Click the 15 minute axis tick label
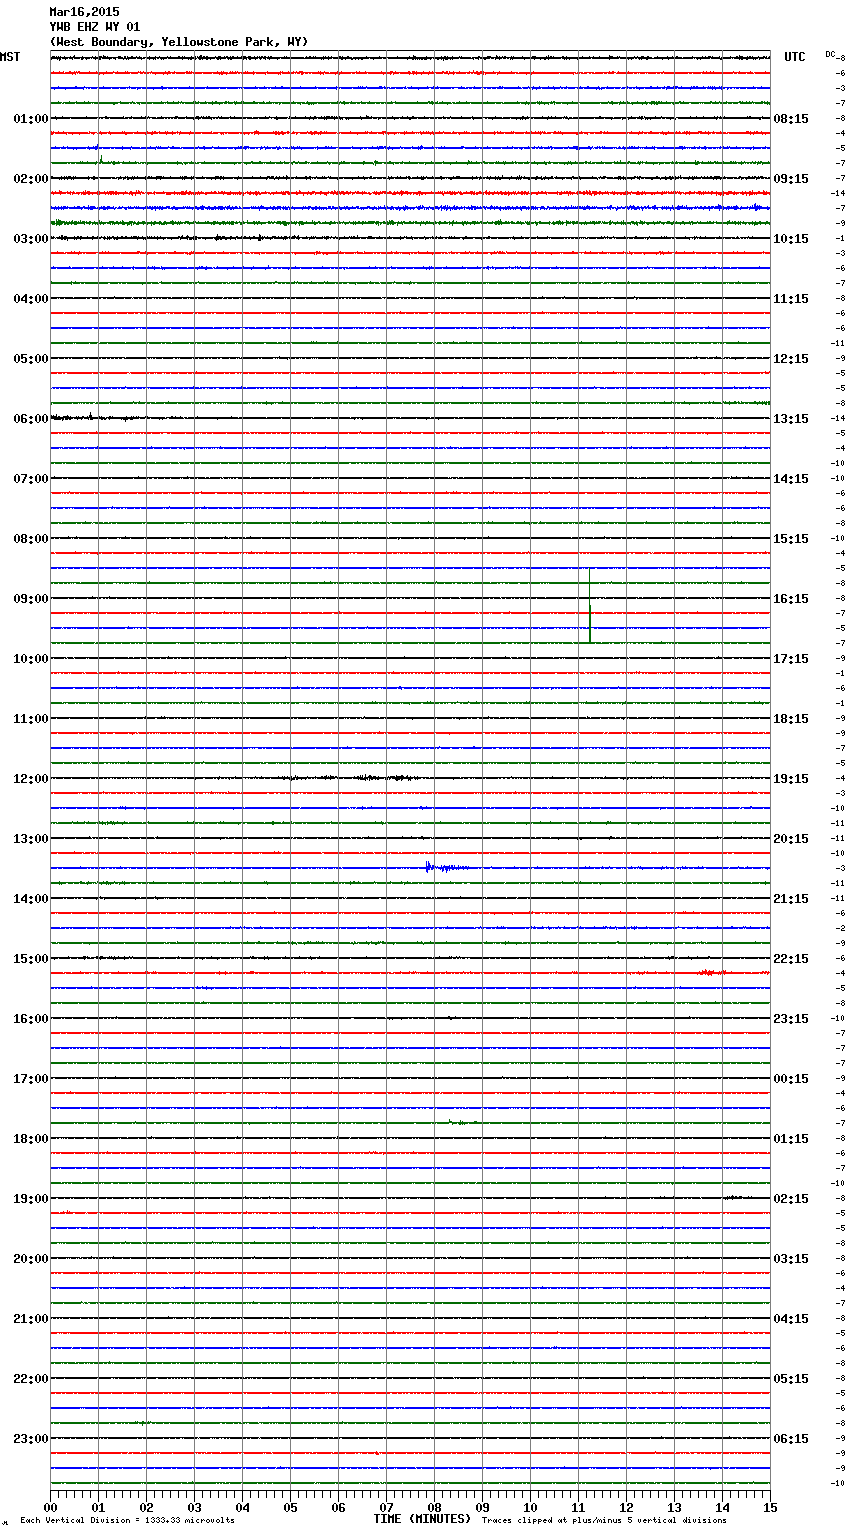 point(770,1508)
